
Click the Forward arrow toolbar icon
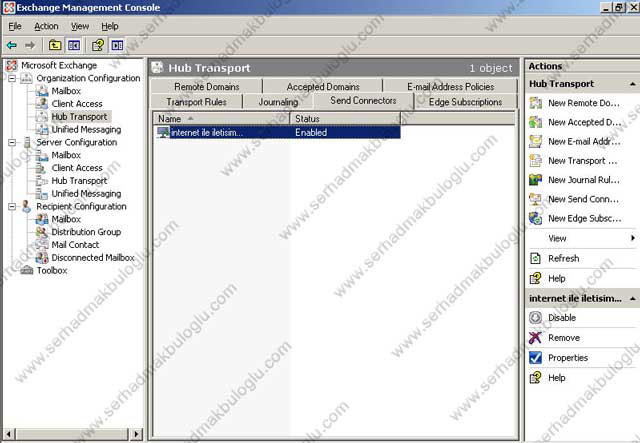pos(29,45)
